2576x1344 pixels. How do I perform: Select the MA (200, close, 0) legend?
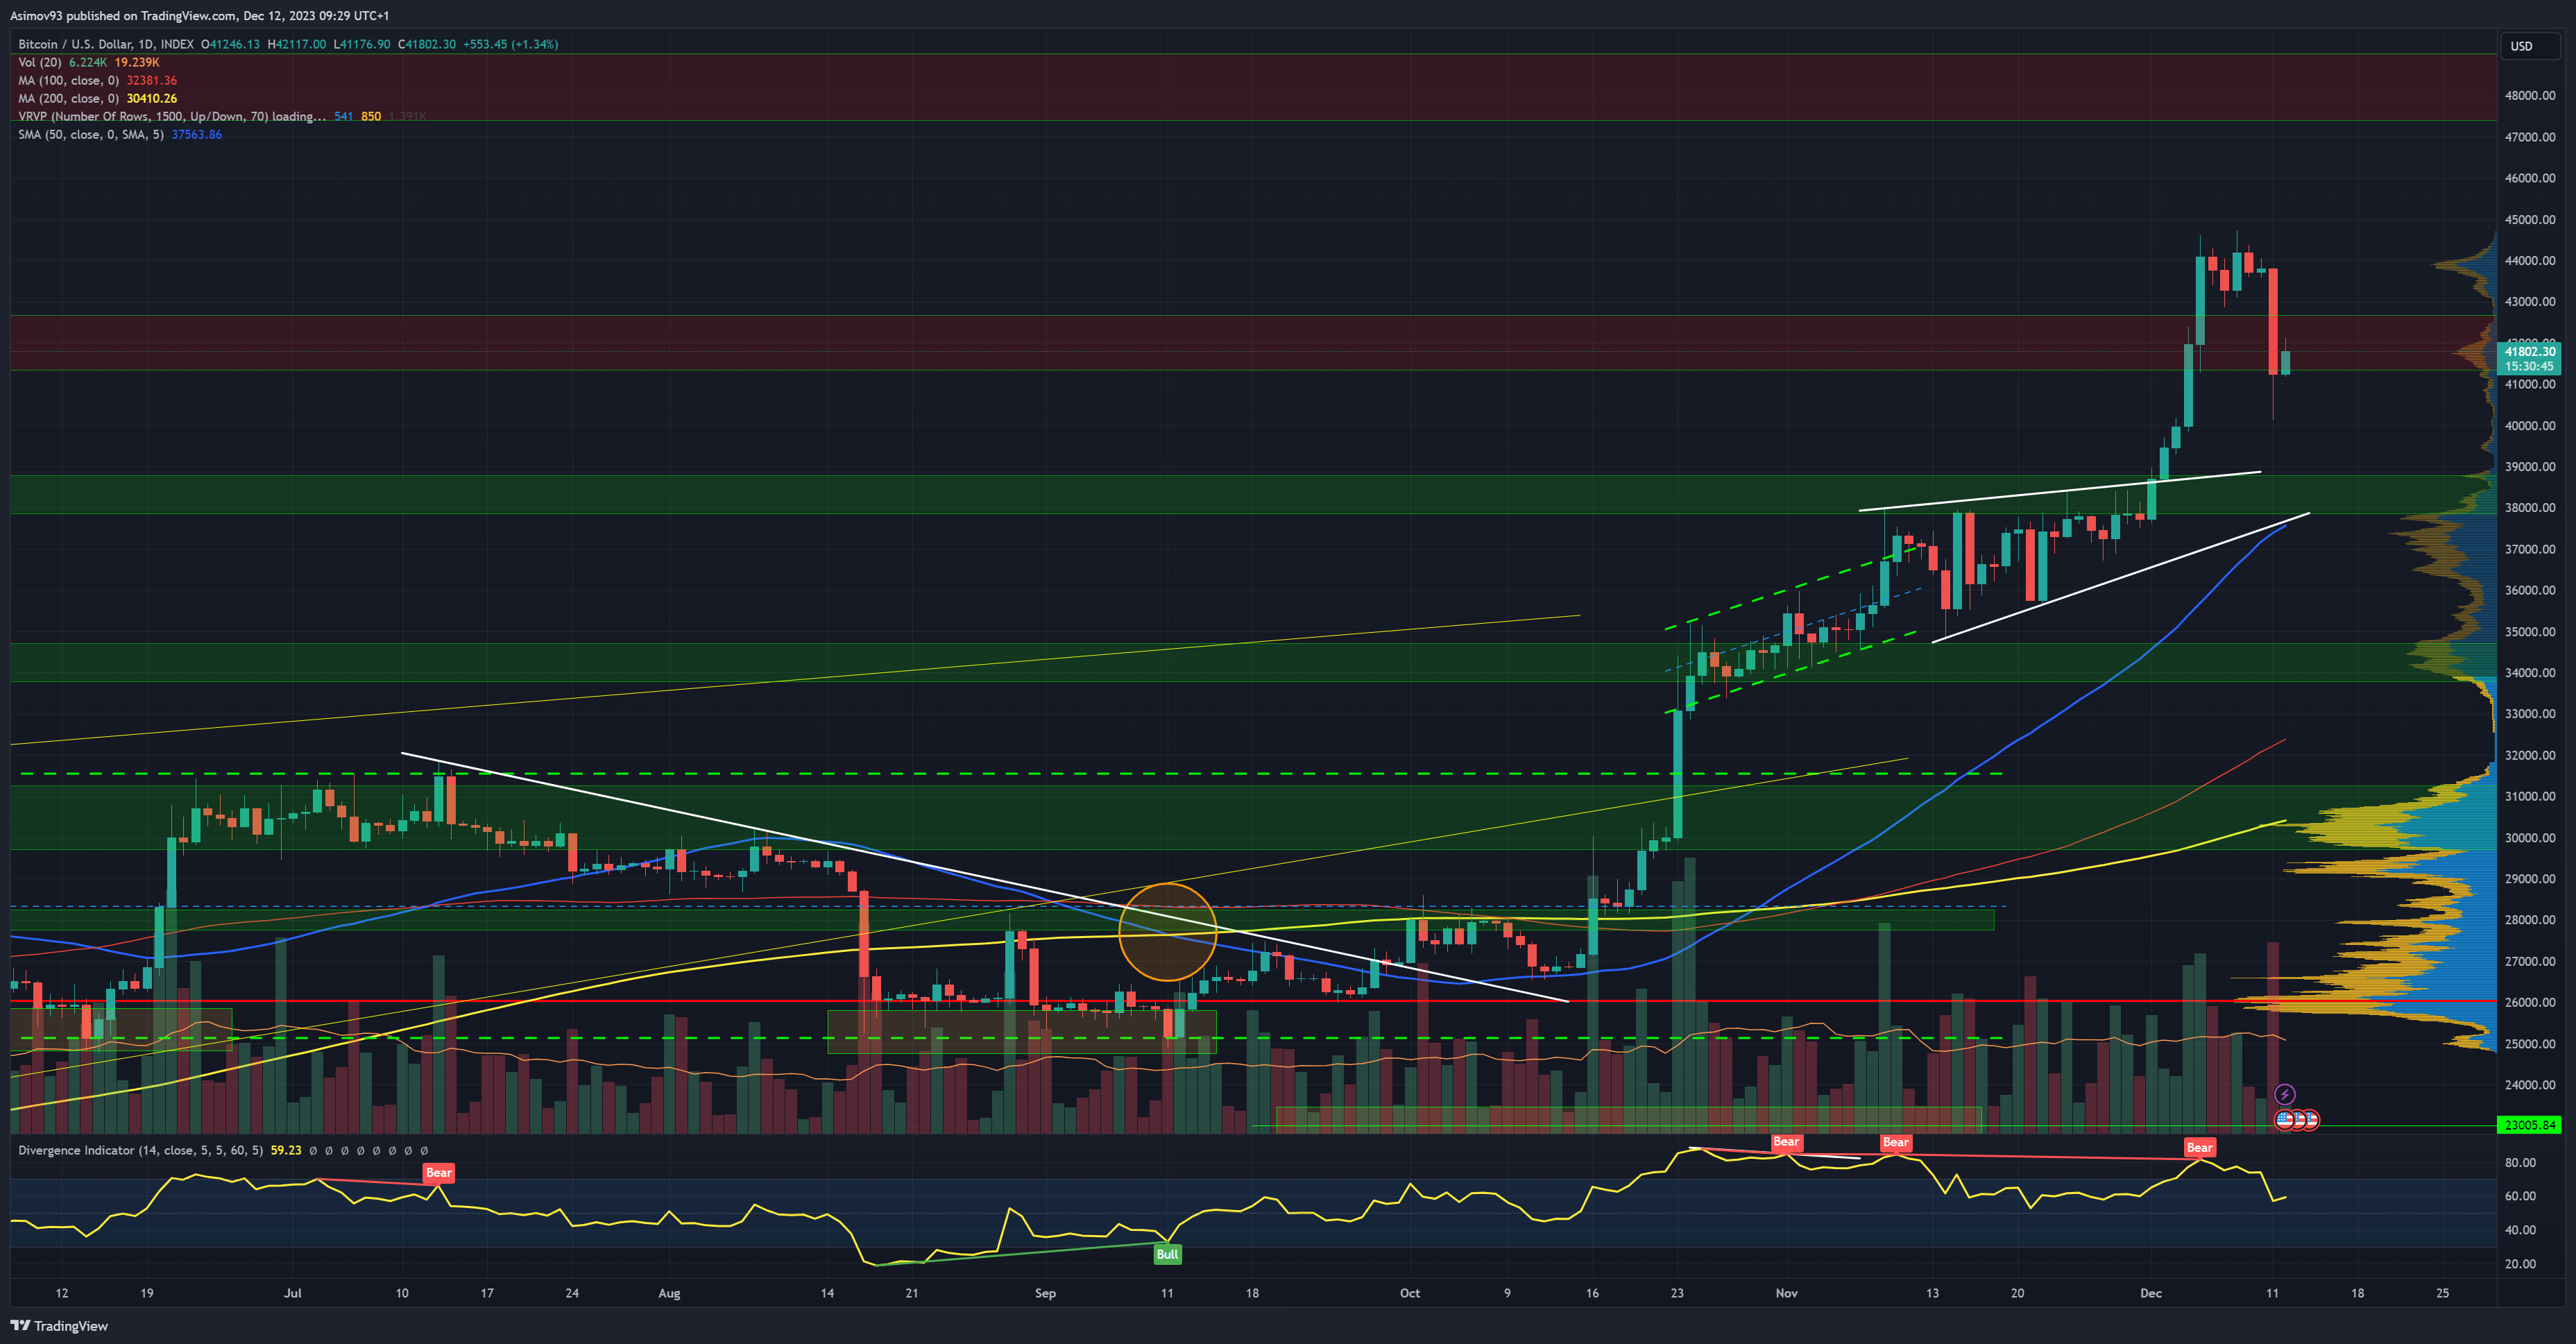[68, 98]
